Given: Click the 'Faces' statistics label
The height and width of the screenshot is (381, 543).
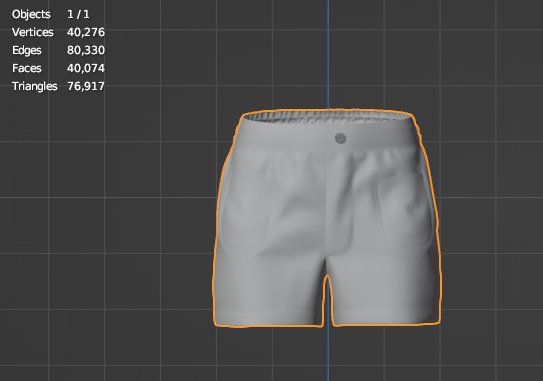Looking at the screenshot, I should tap(27, 68).
